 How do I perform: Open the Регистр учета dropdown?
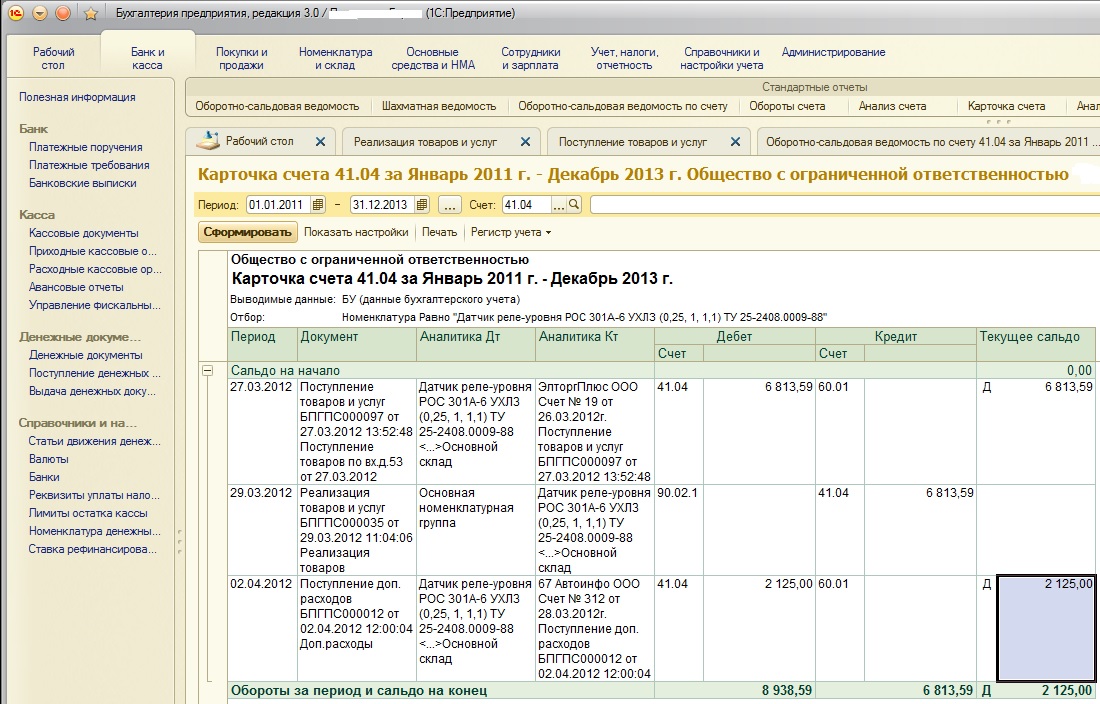[x=511, y=233]
